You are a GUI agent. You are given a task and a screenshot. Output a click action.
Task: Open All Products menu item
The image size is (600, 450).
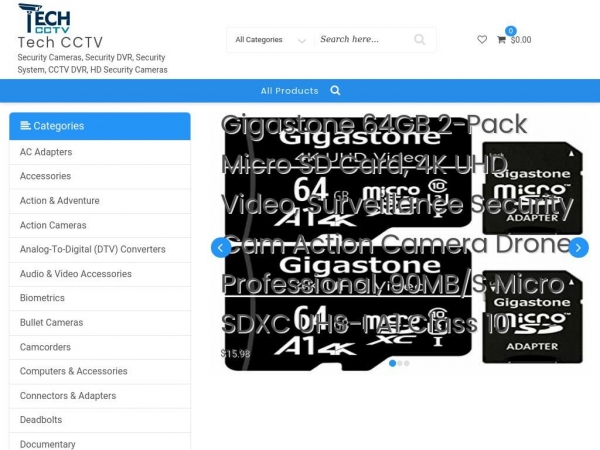point(289,91)
